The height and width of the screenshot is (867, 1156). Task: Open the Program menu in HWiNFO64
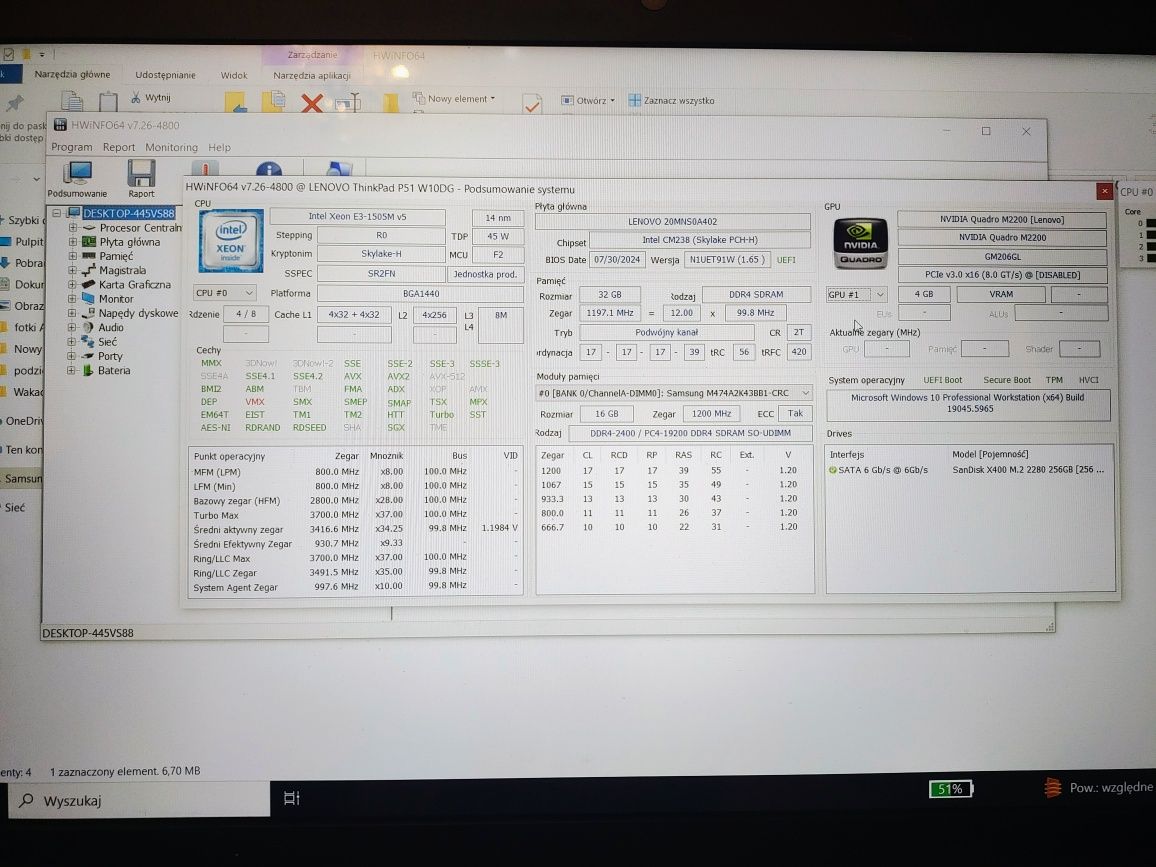pos(72,147)
